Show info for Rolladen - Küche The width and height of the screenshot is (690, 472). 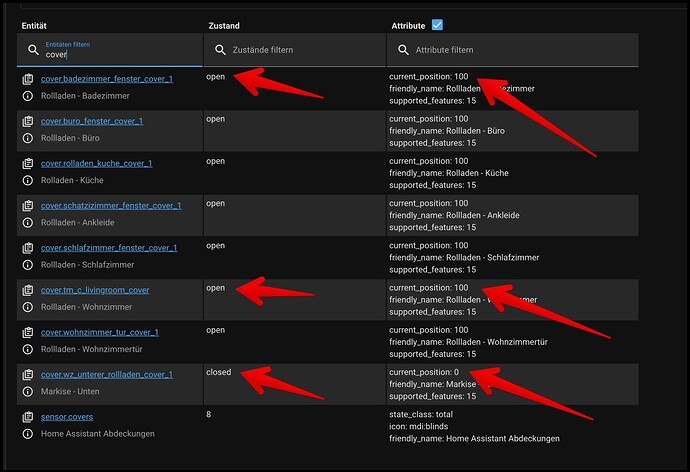28,180
